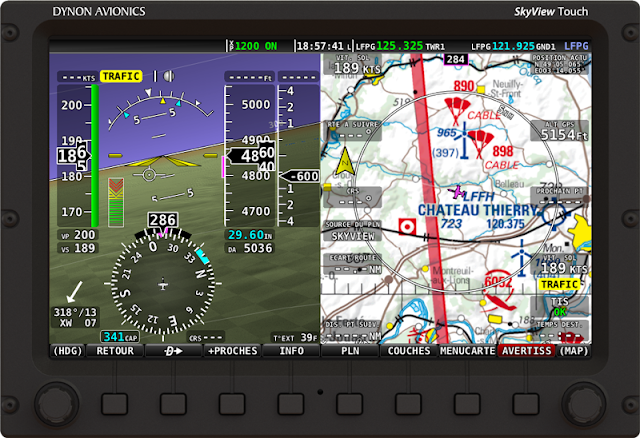This screenshot has width=640, height=438.
Task: Click the bezel button under MENUCARTE
Action: tap(467, 404)
